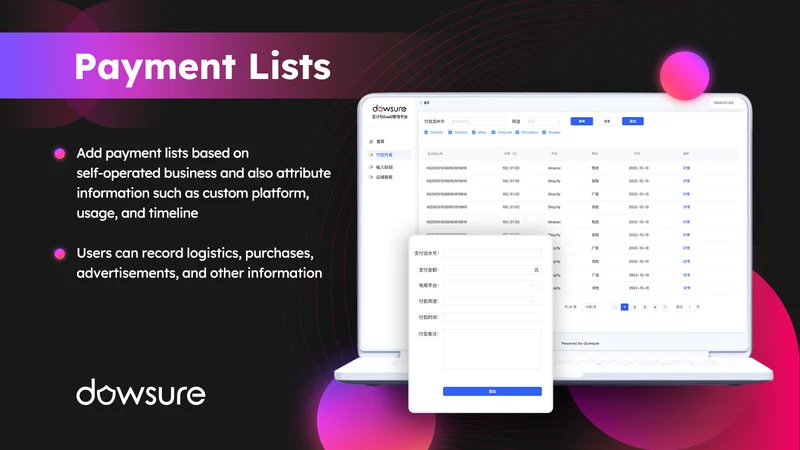Image resolution: width=800 pixels, height=450 pixels.
Task: Open the details link in the first table row
Action: point(686,168)
